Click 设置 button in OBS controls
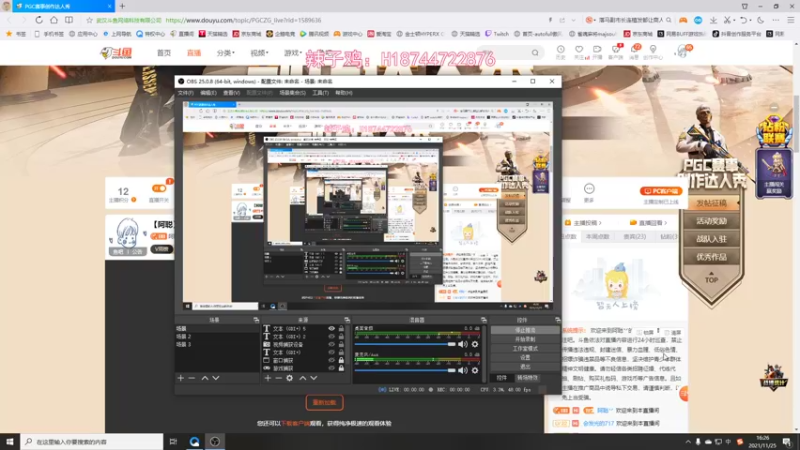This screenshot has width=800, height=450. point(525,358)
